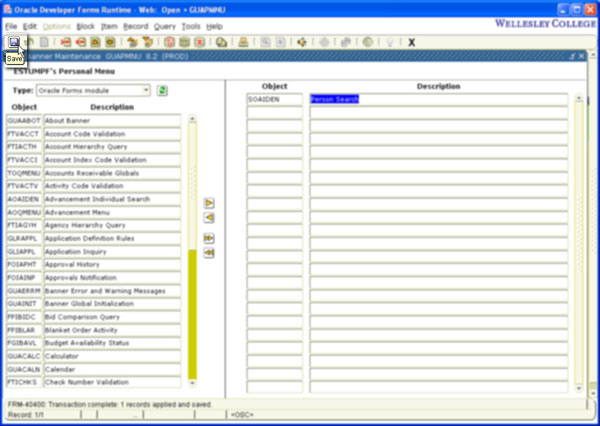600x426 pixels.
Task: Open the Block menu
Action: coord(85,26)
